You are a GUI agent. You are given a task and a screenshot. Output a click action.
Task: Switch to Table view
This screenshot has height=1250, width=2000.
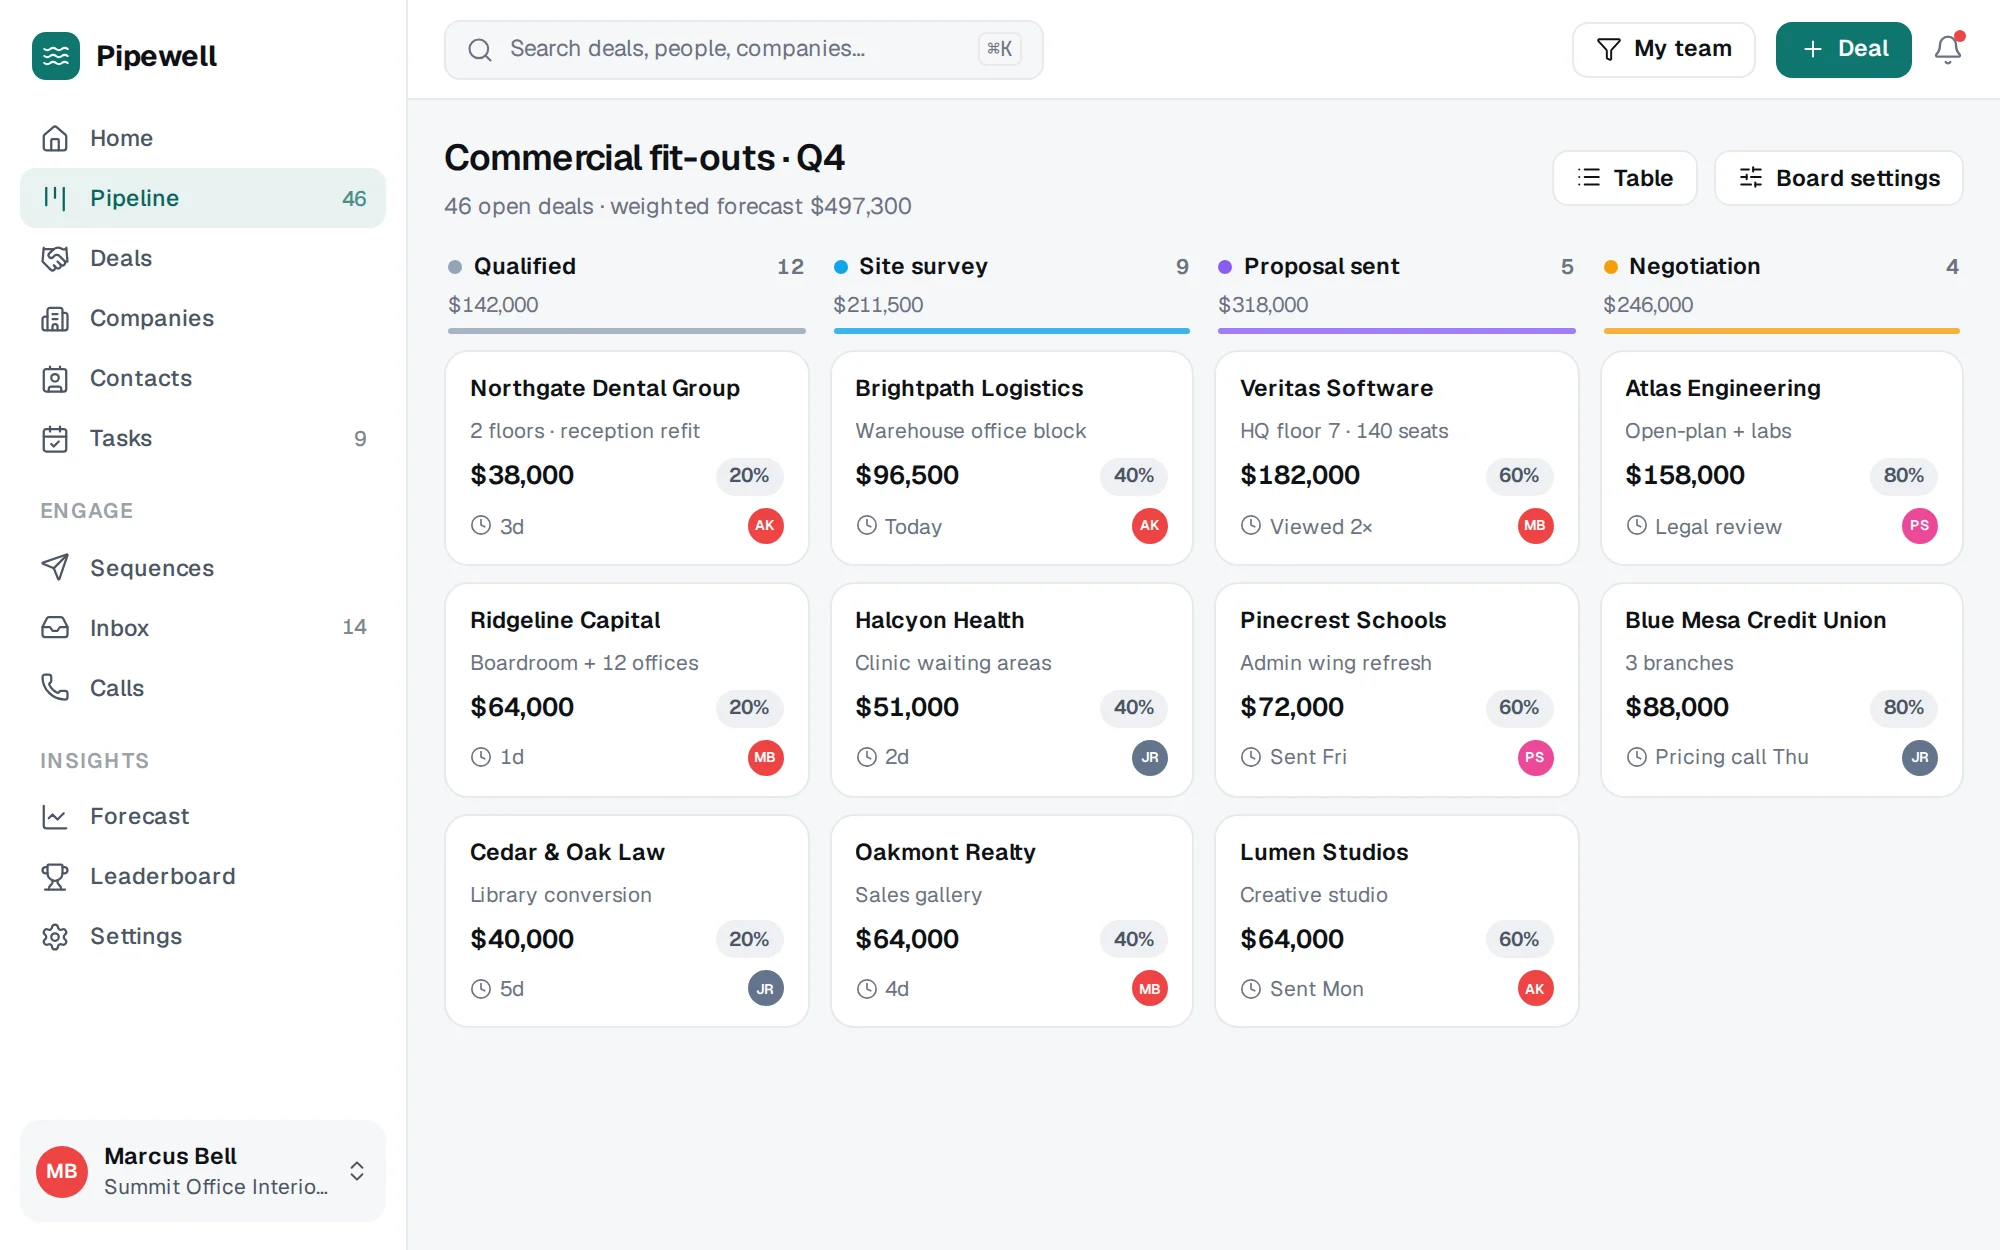1624,178
